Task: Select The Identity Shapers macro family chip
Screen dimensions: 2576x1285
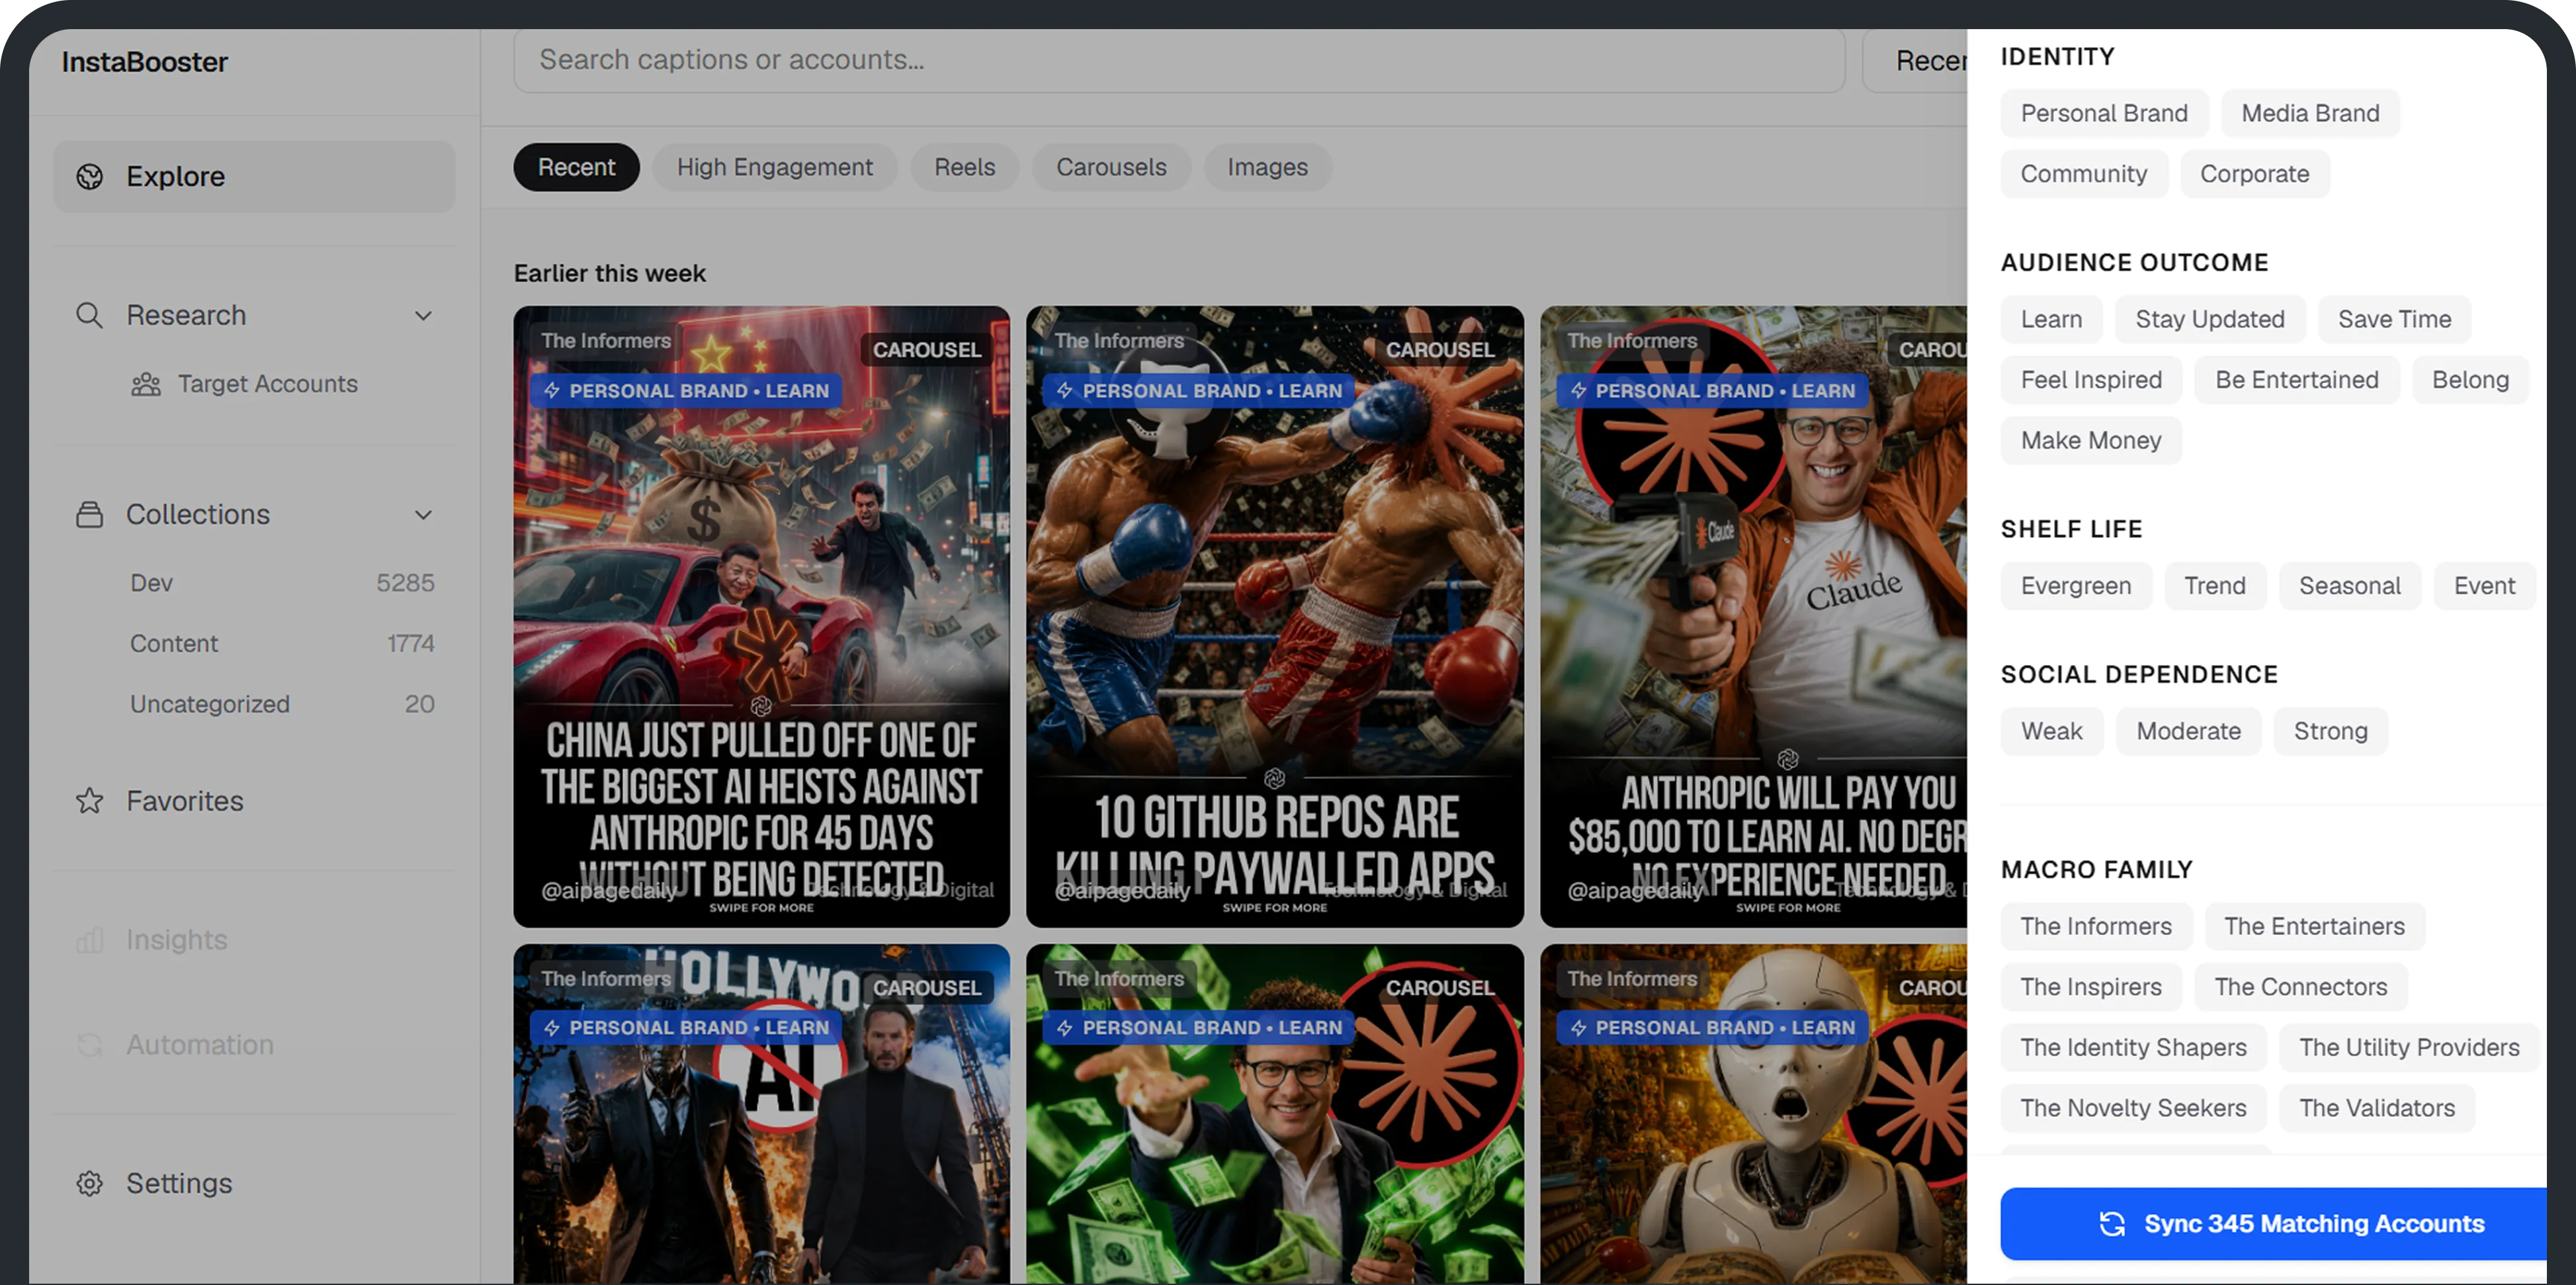Action: point(2133,1048)
